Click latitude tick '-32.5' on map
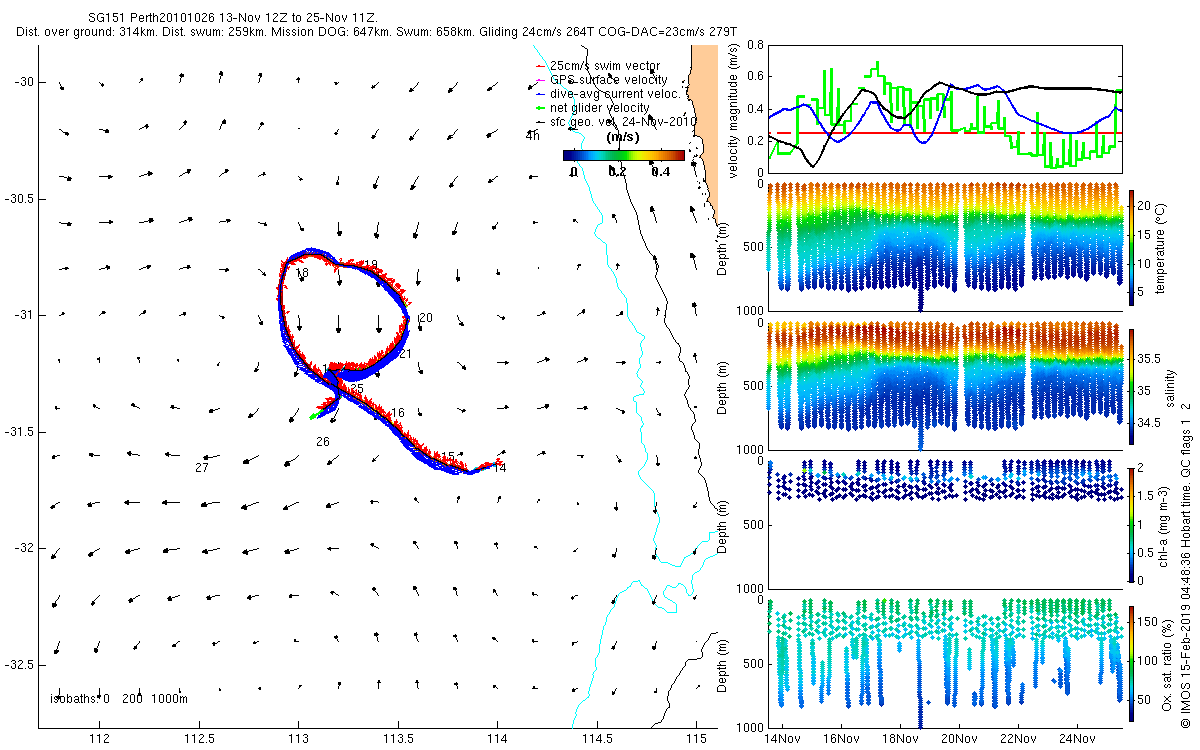The height and width of the screenshot is (750, 1200). (19, 665)
